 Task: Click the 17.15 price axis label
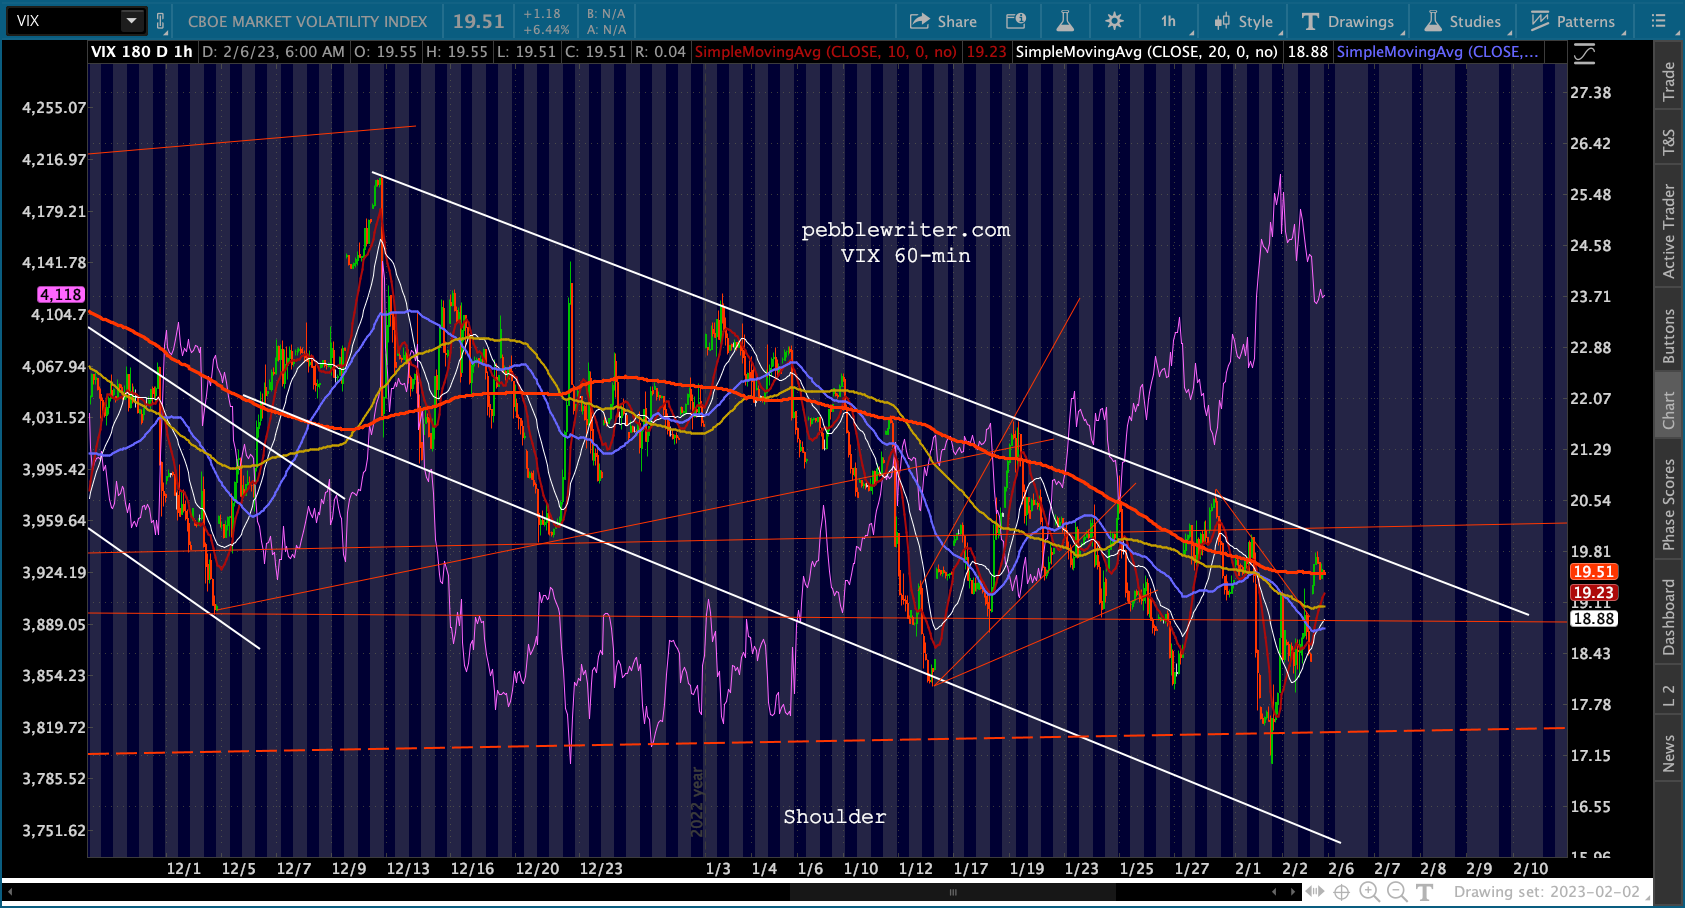point(1590,756)
